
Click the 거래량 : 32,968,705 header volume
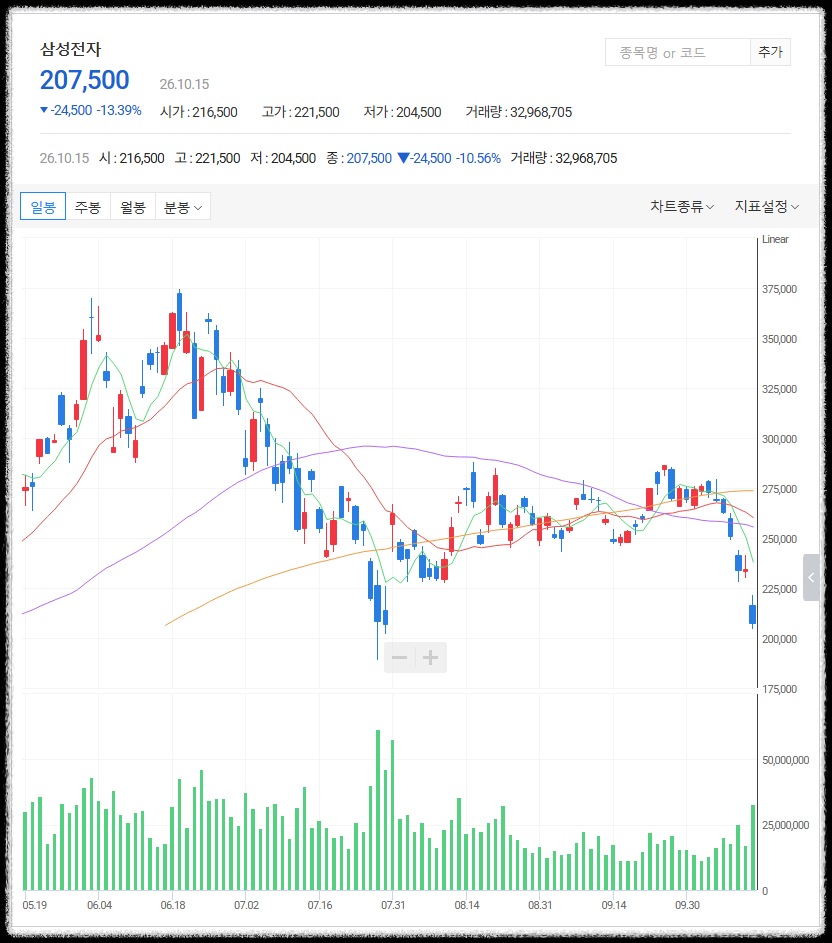click(519, 112)
